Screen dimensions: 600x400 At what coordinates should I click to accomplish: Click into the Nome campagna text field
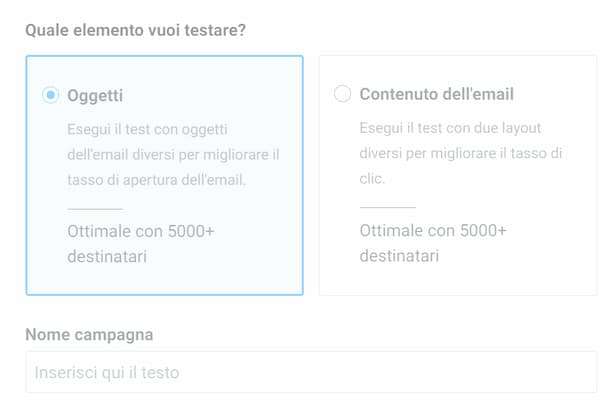point(310,373)
